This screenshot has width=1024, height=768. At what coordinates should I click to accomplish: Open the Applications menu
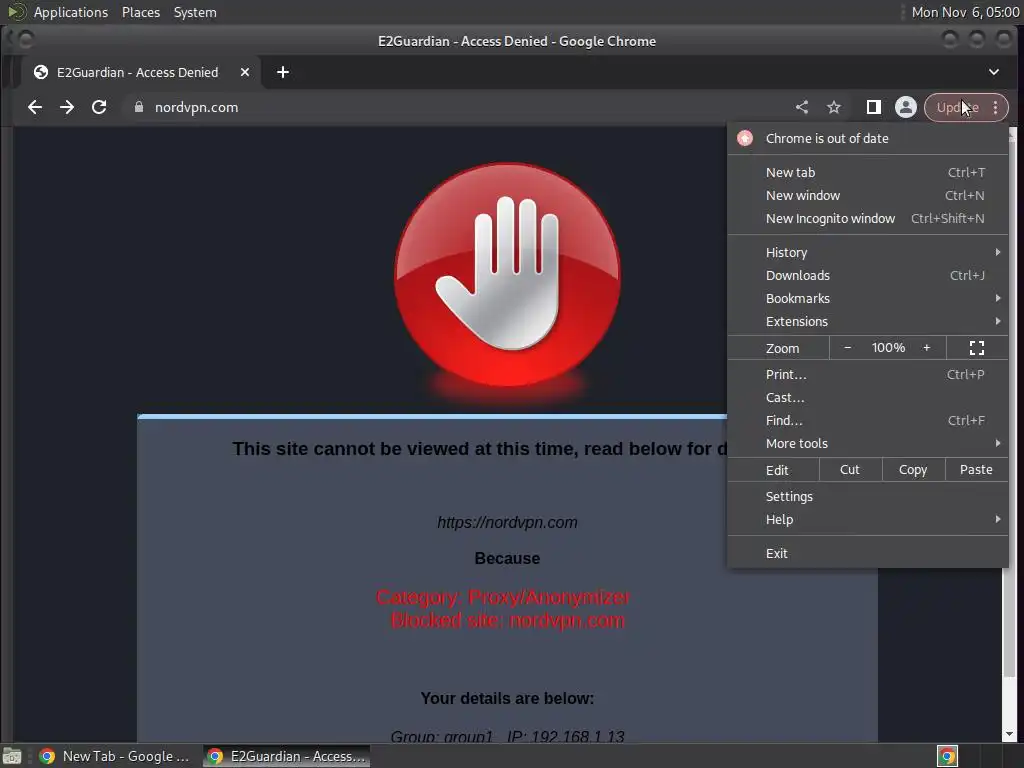[71, 12]
